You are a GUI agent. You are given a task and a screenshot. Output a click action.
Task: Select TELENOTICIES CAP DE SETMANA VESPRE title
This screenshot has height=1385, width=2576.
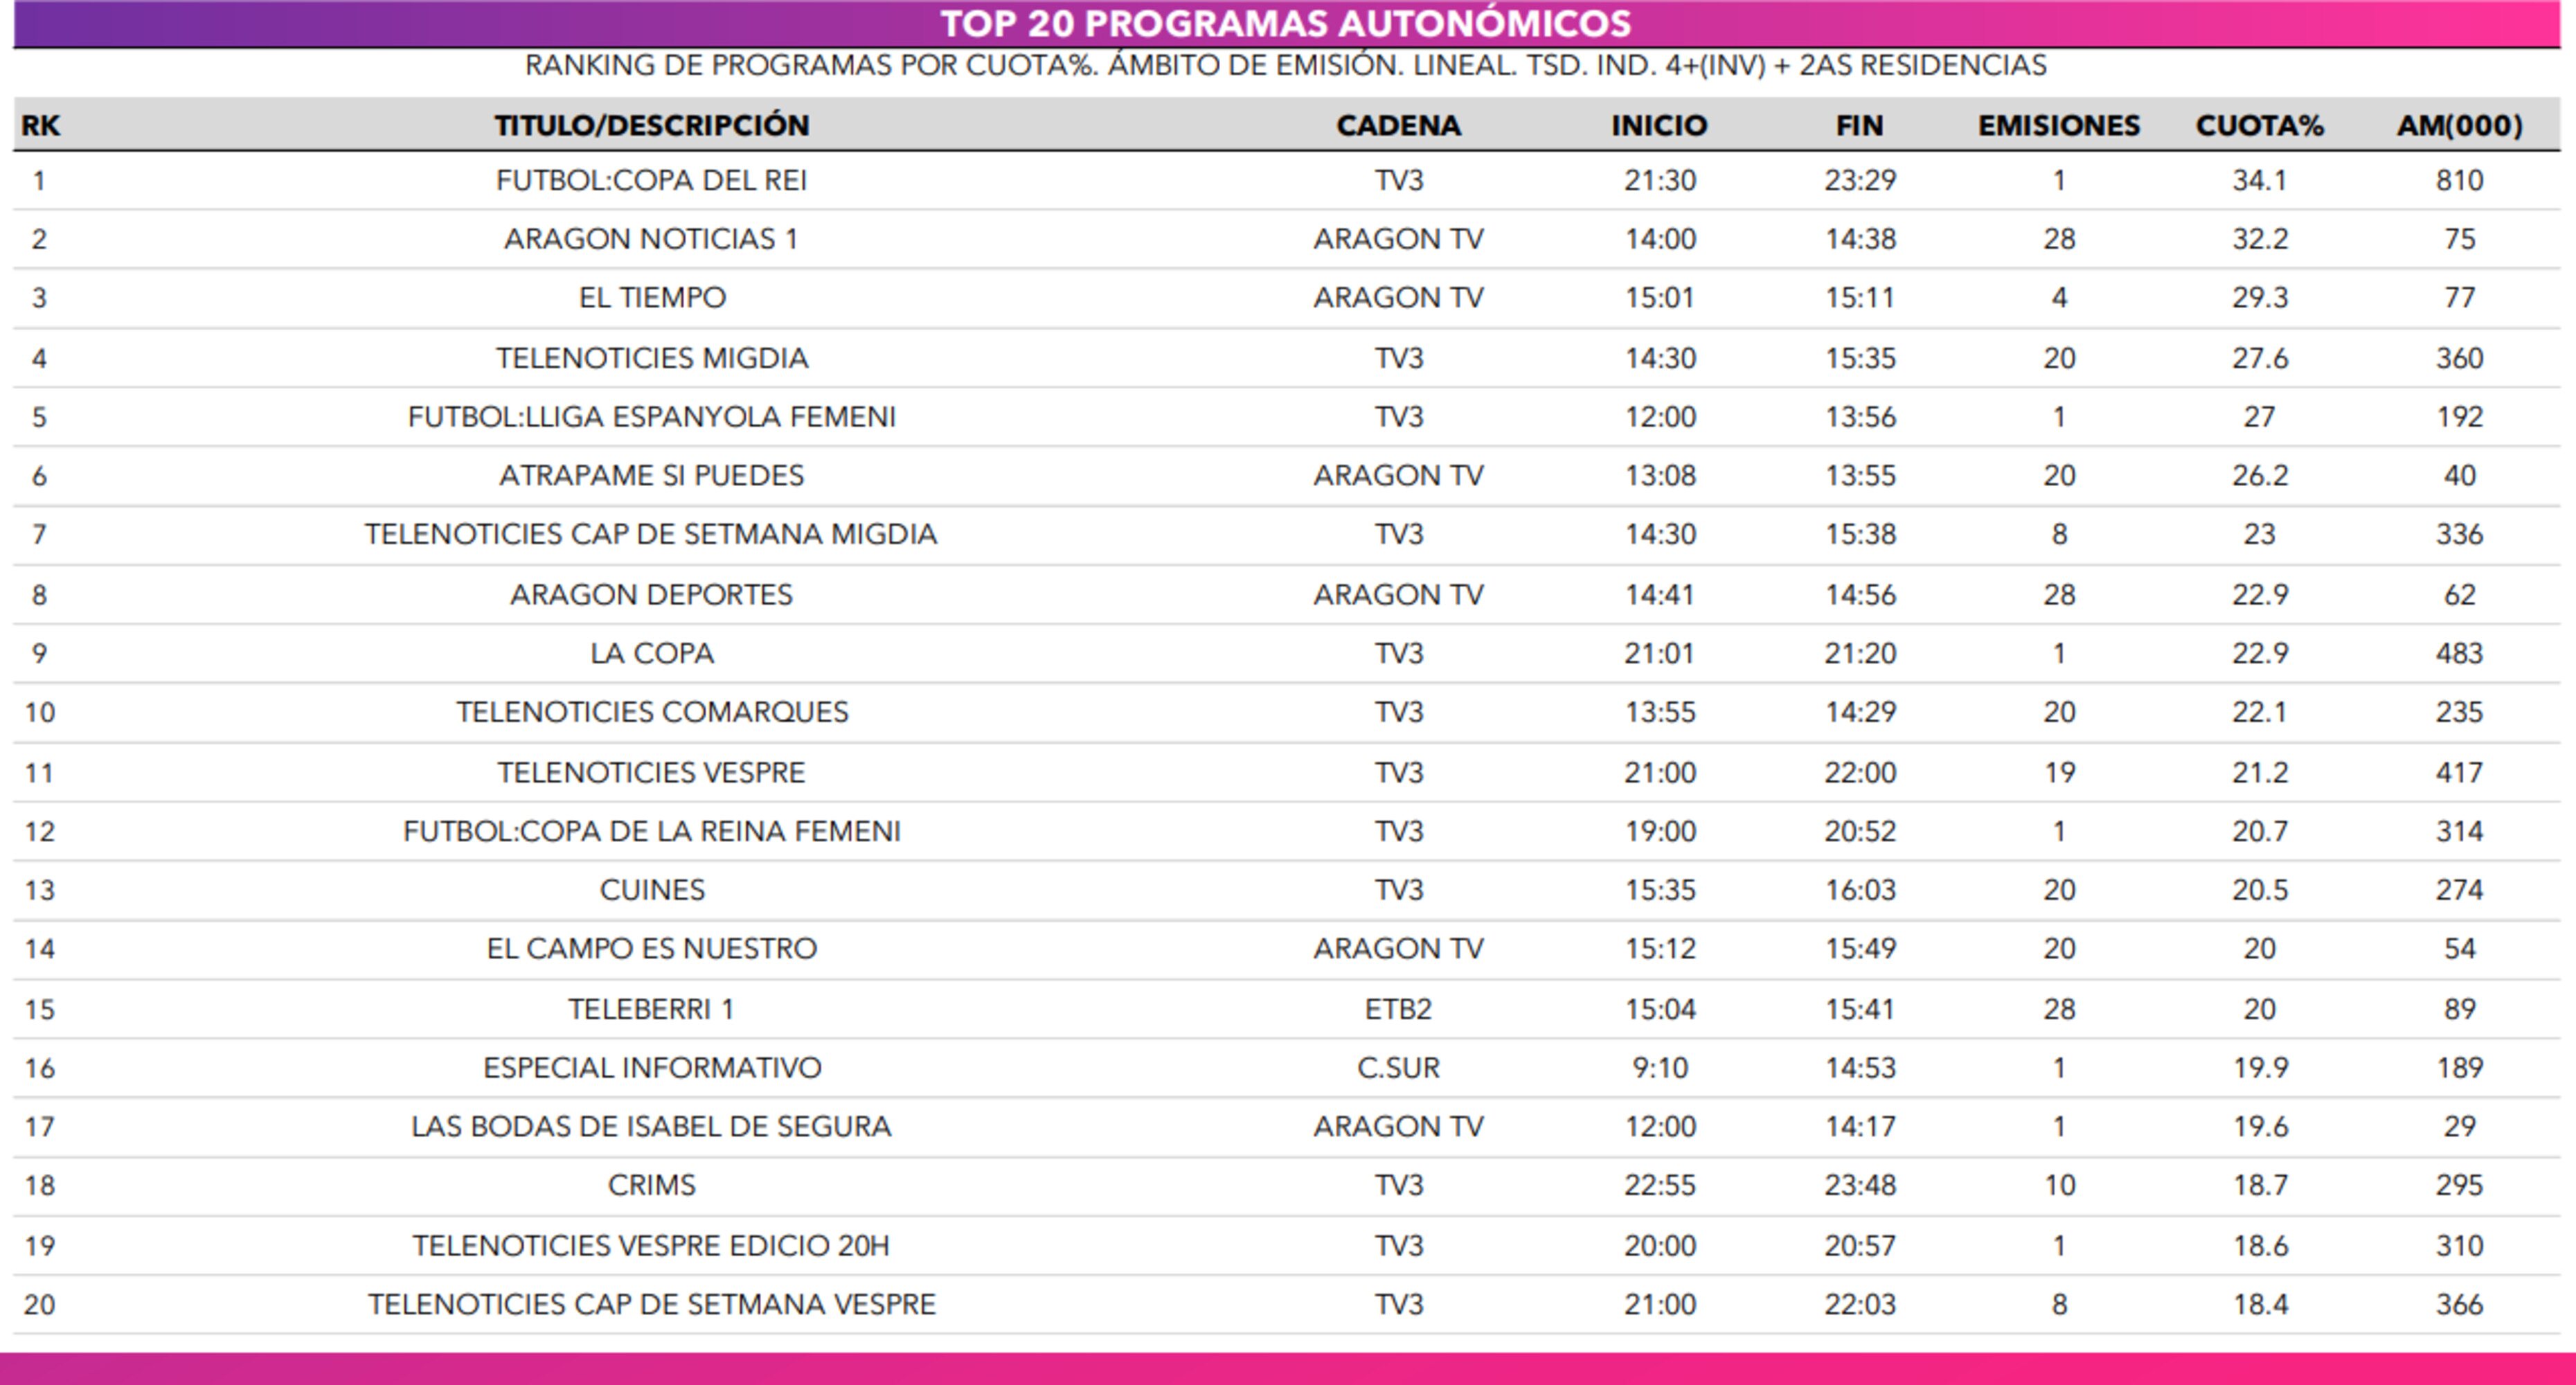point(651,1304)
